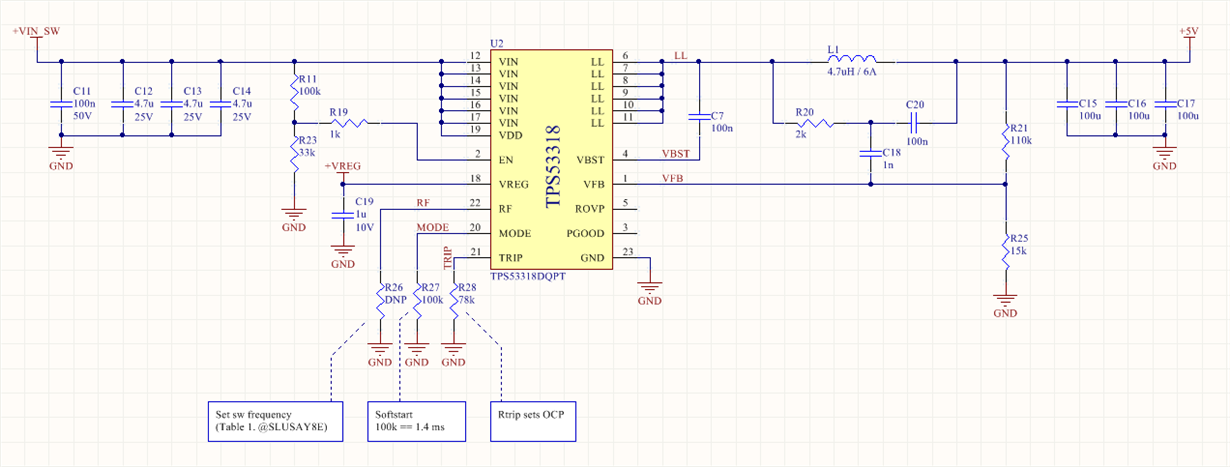The height and width of the screenshot is (467, 1230).
Task: Select resistor R28 symbol
Action: (x=454, y=301)
